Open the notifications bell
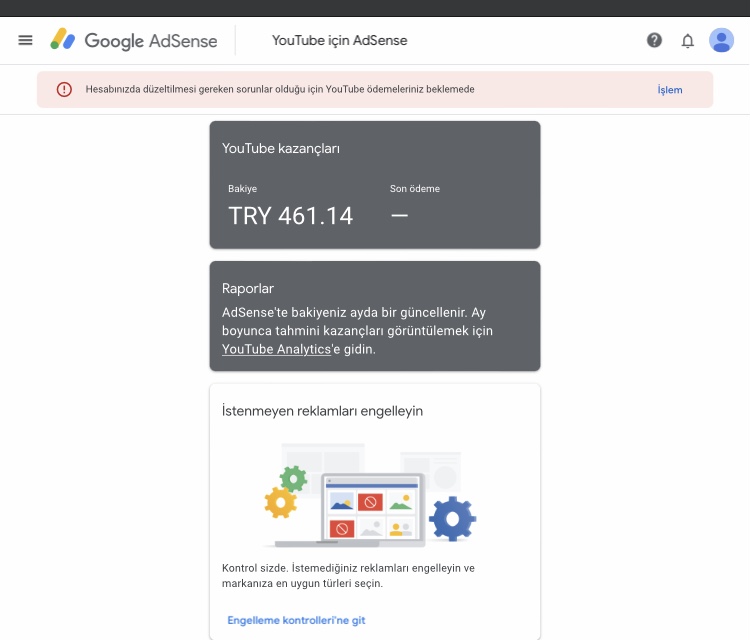This screenshot has width=750, height=640. tap(687, 41)
